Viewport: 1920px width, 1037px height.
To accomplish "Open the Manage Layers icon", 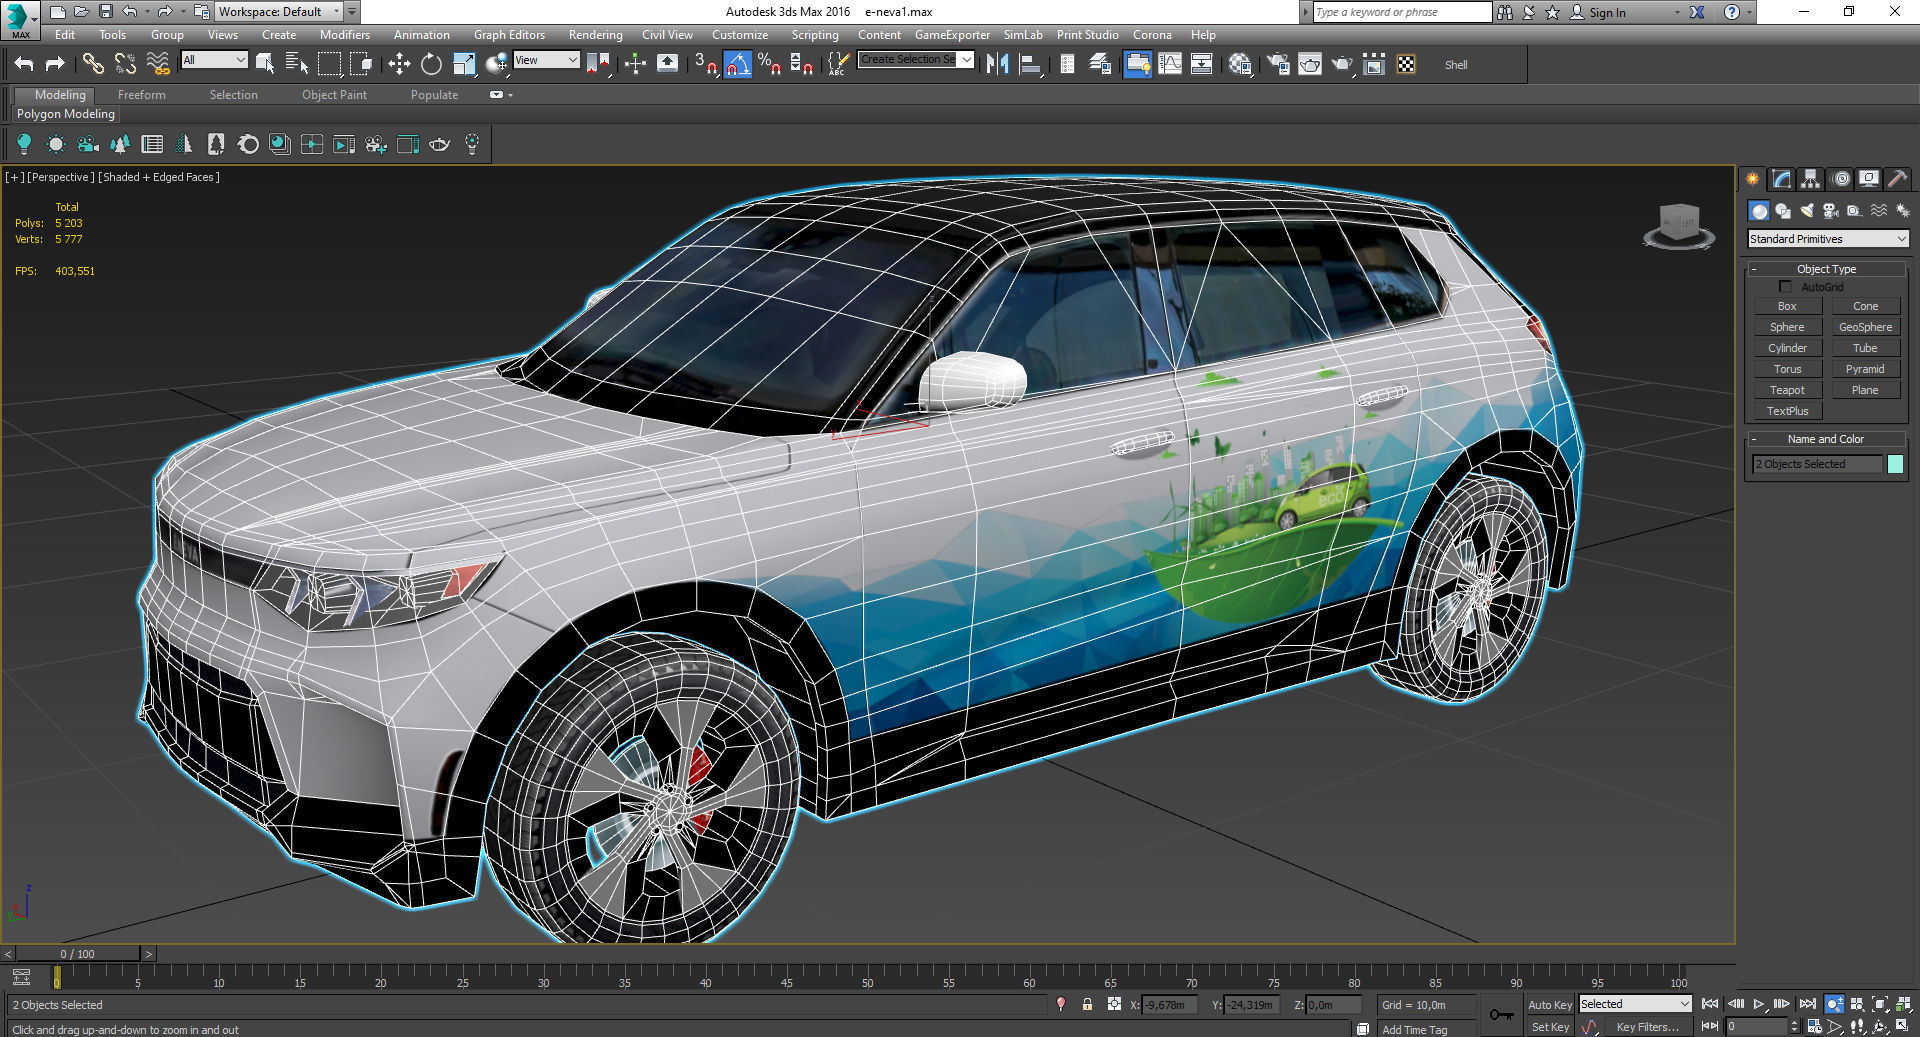I will (x=1100, y=64).
